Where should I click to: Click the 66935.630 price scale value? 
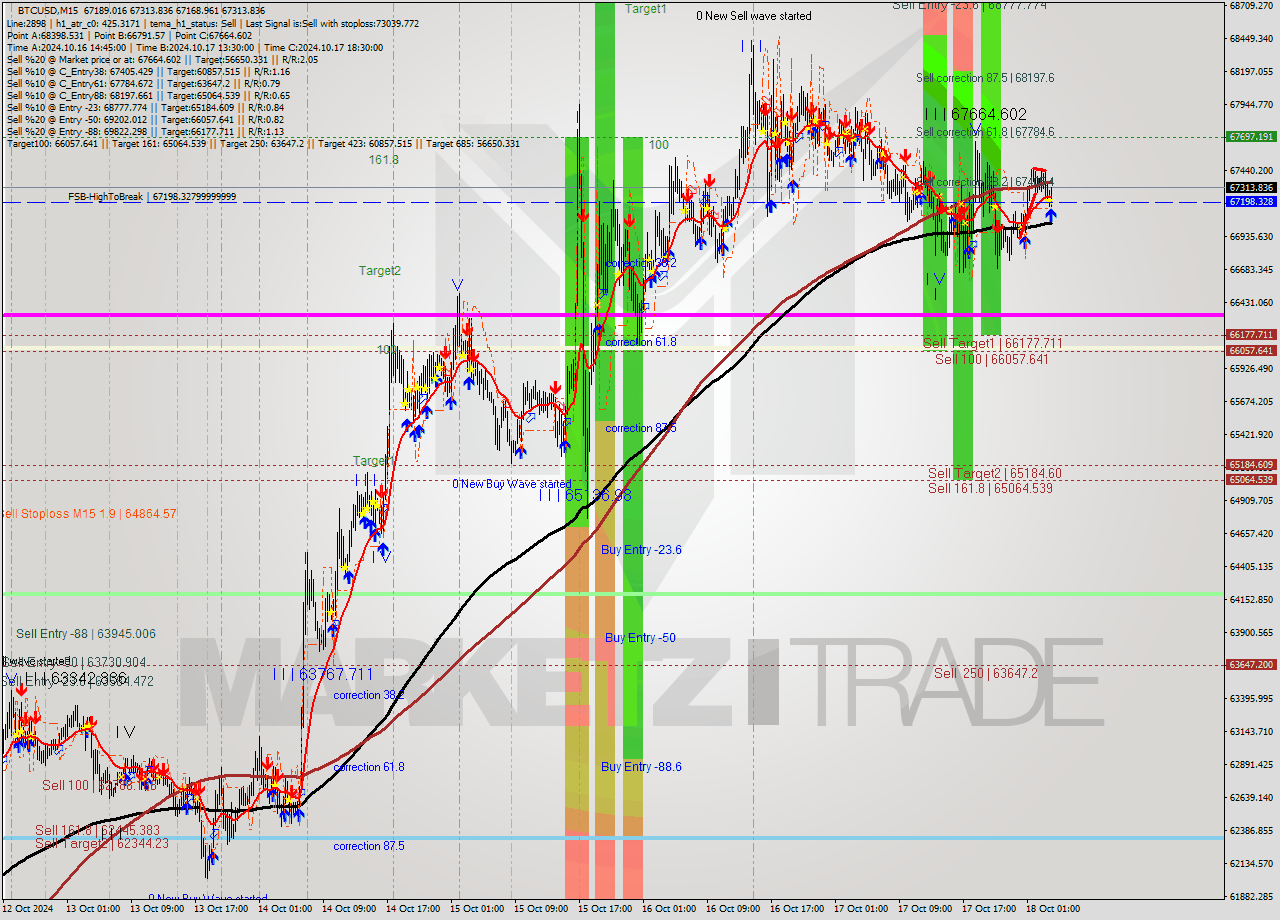(1251, 236)
